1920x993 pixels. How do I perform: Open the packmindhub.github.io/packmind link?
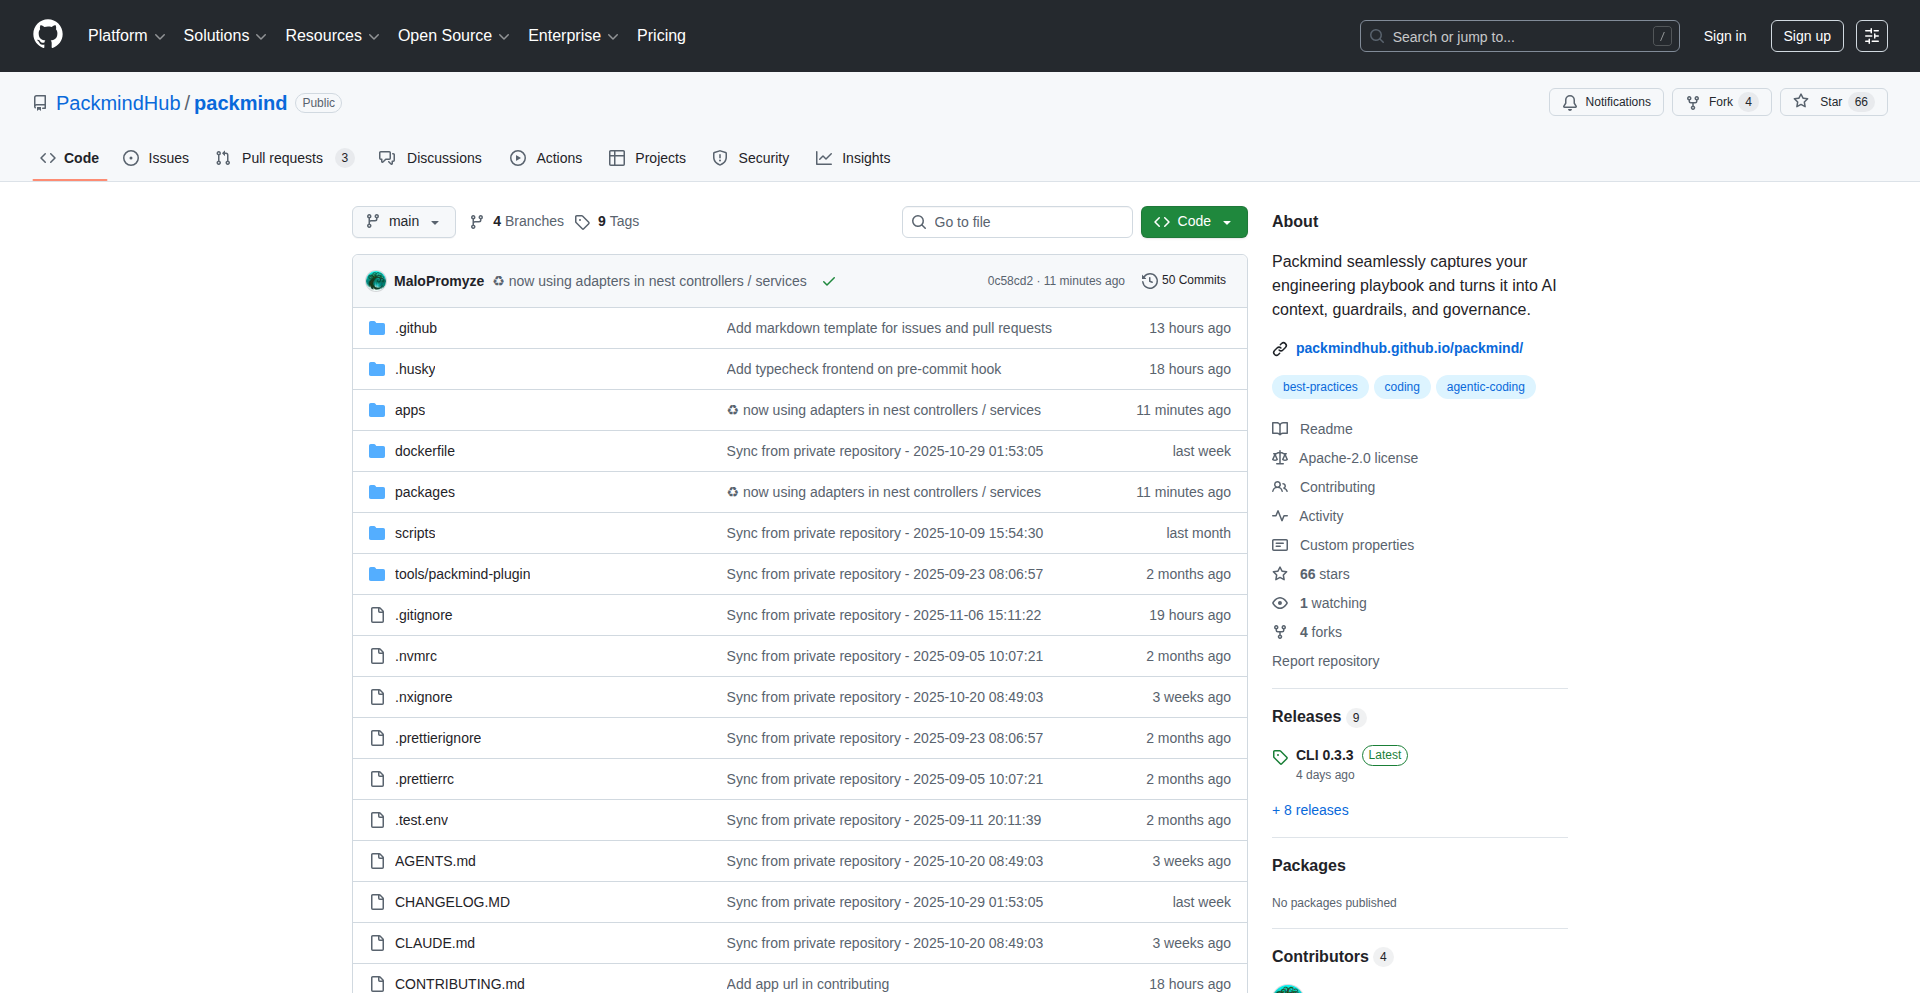pyautogui.click(x=1409, y=348)
